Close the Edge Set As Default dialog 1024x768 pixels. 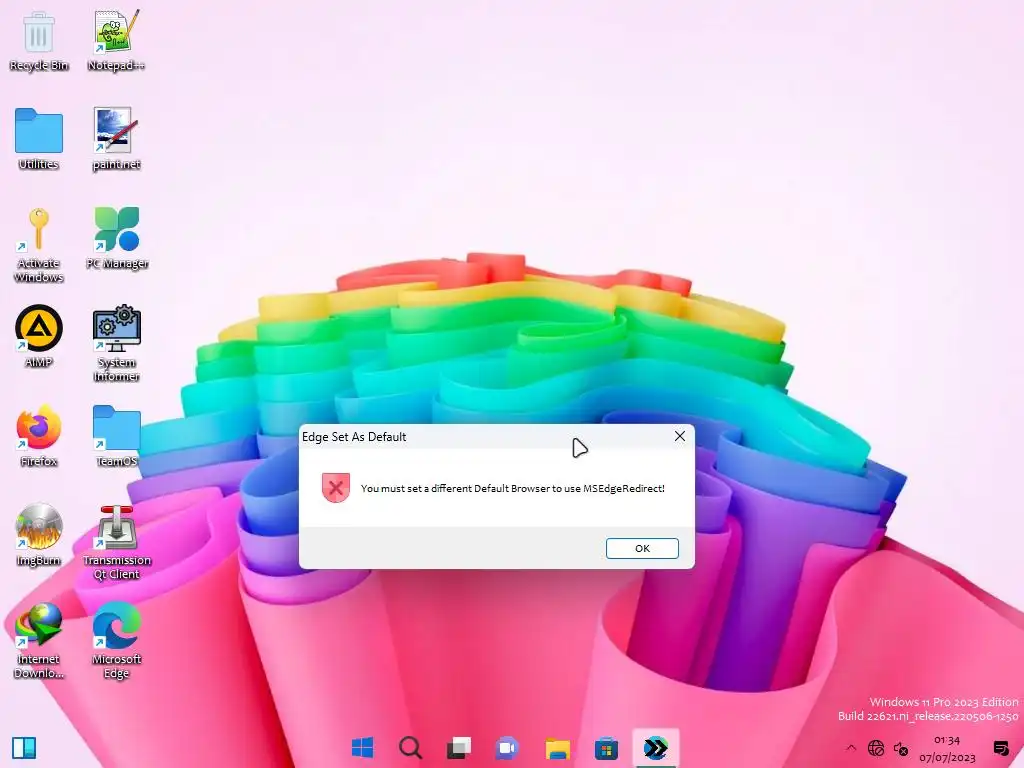(x=680, y=436)
